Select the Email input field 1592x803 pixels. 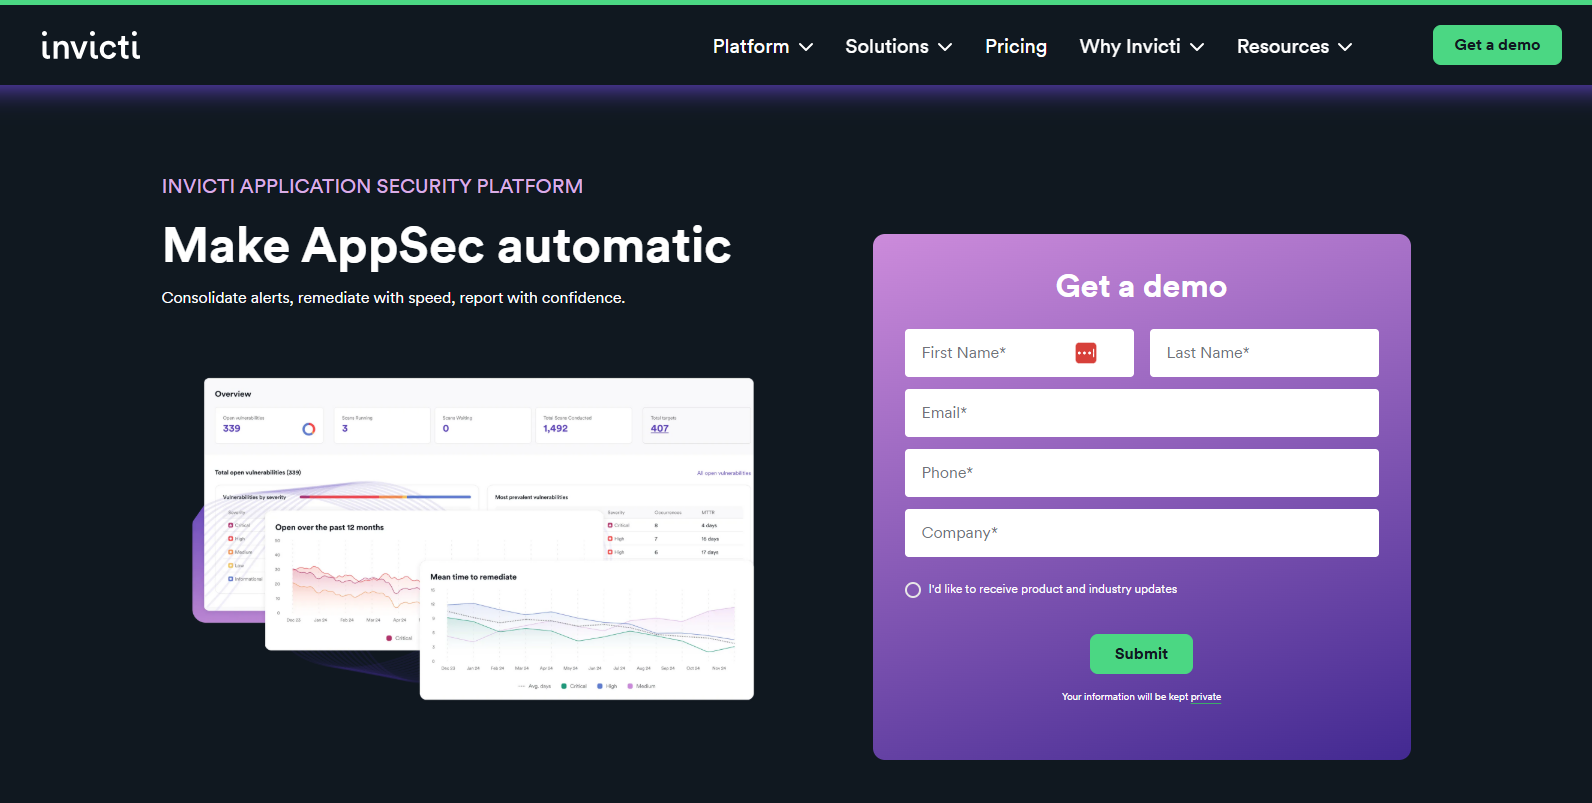[1141, 413]
